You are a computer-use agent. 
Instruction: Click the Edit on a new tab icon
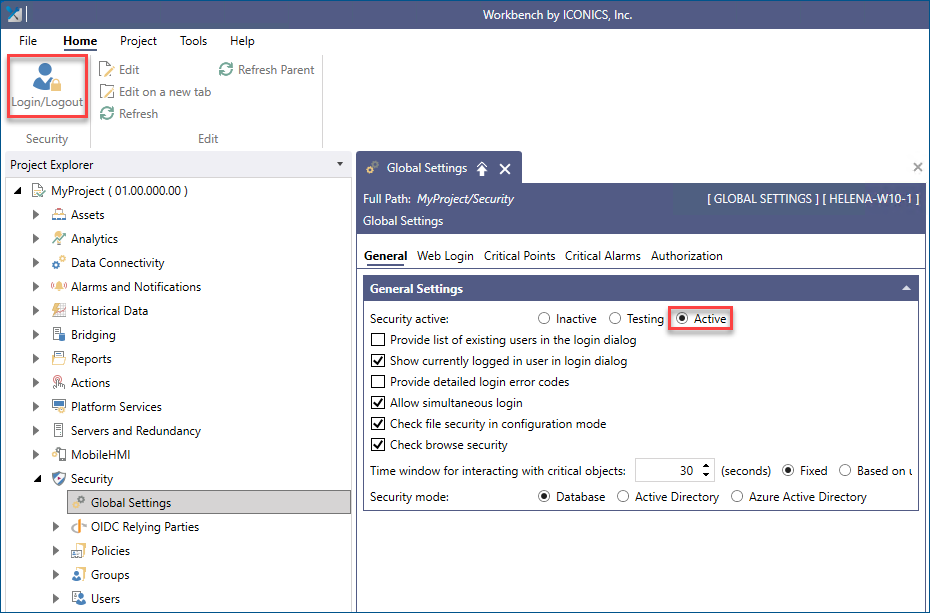click(x=107, y=92)
